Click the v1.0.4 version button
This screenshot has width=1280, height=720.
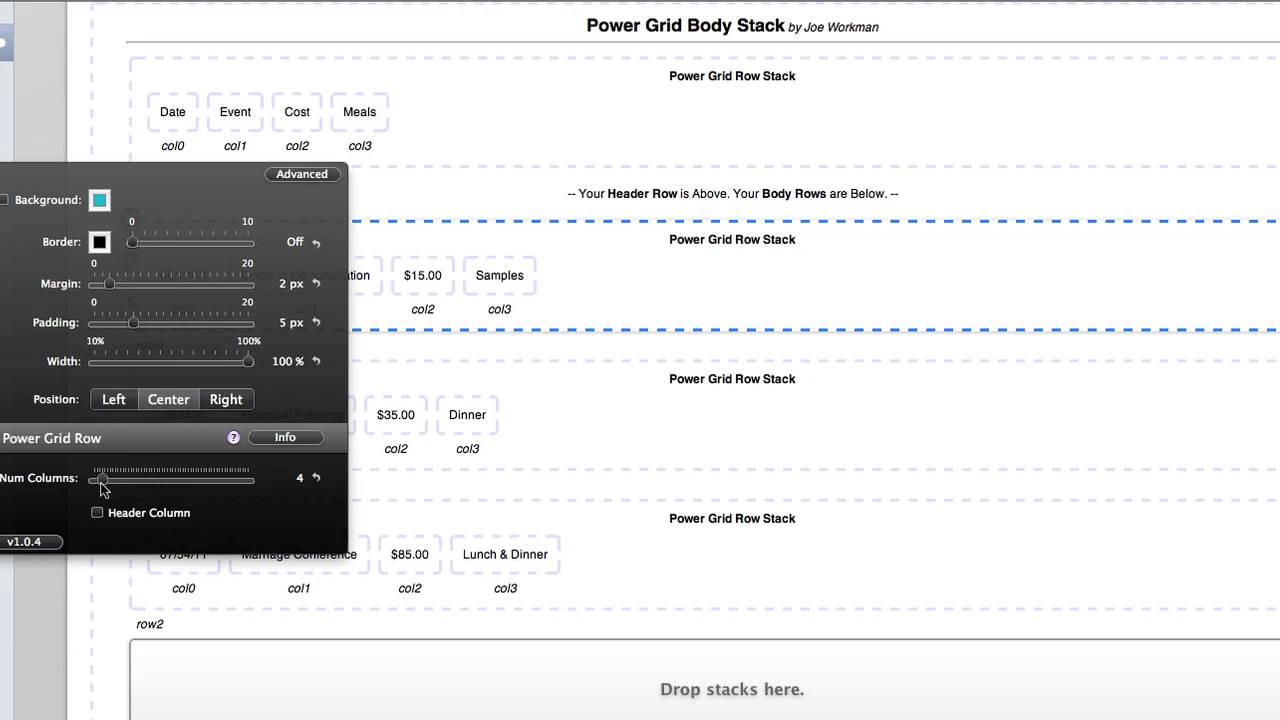click(x=30, y=542)
